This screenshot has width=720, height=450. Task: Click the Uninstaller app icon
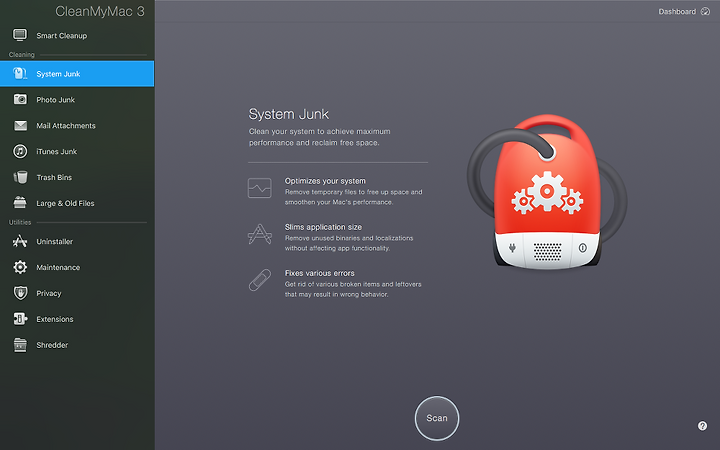20,241
